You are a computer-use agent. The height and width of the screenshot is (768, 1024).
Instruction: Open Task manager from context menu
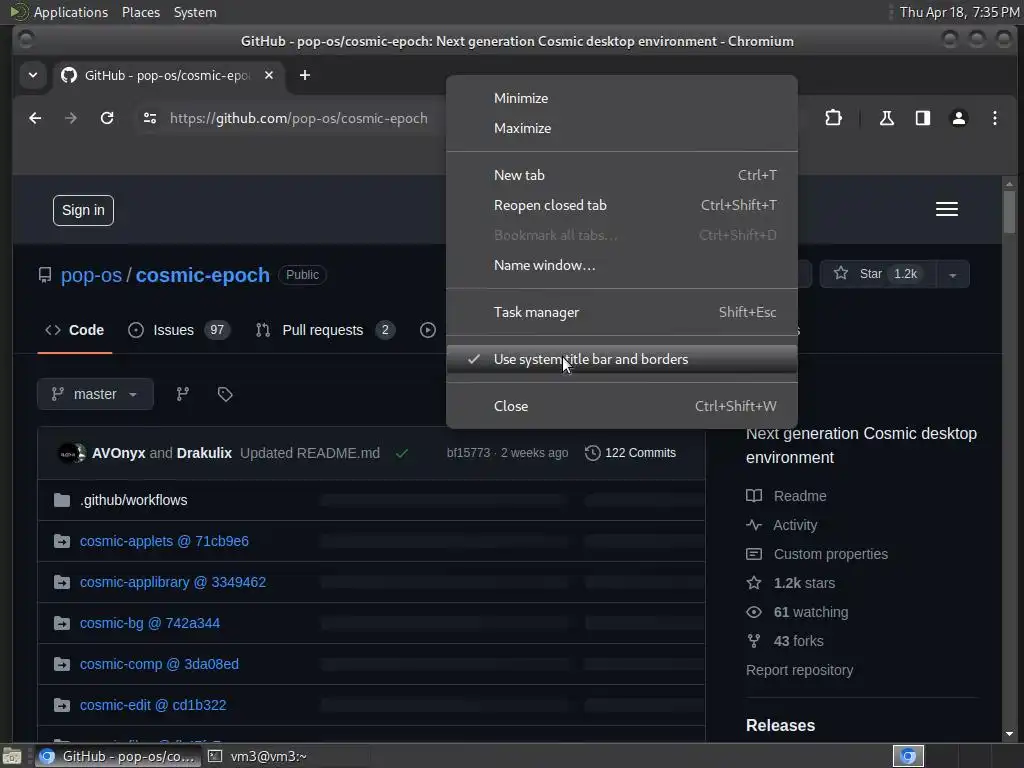(622, 312)
